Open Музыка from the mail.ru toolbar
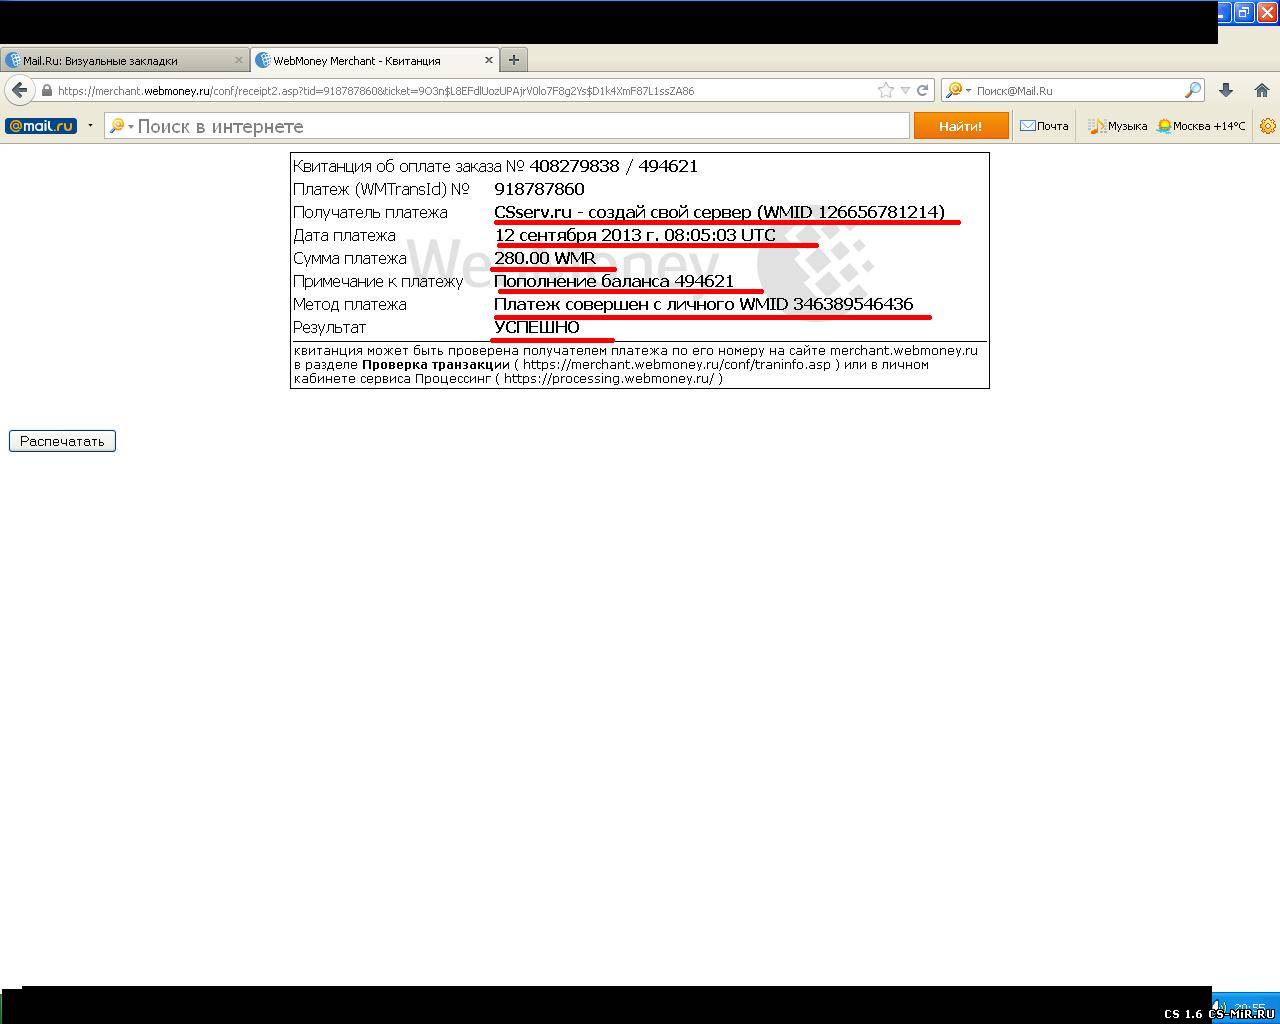This screenshot has height=1024, width=1280. click(x=1118, y=126)
